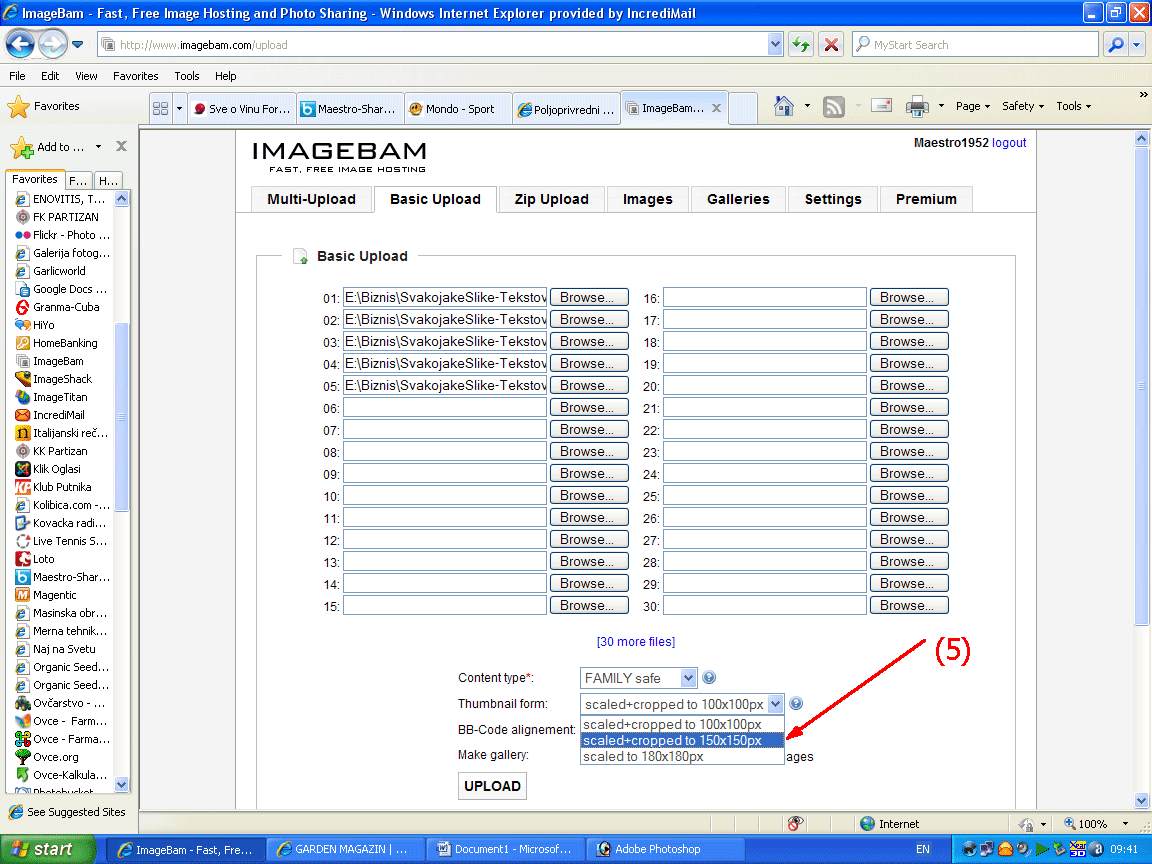Viewport: 1152px width, 864px height.
Task: Open the Loto favorite
Action: pos(35,559)
